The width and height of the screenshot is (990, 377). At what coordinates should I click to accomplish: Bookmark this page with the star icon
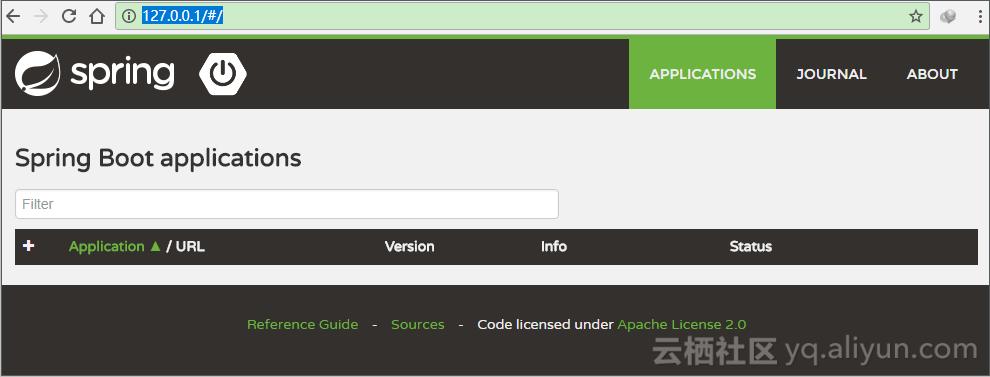coord(915,16)
